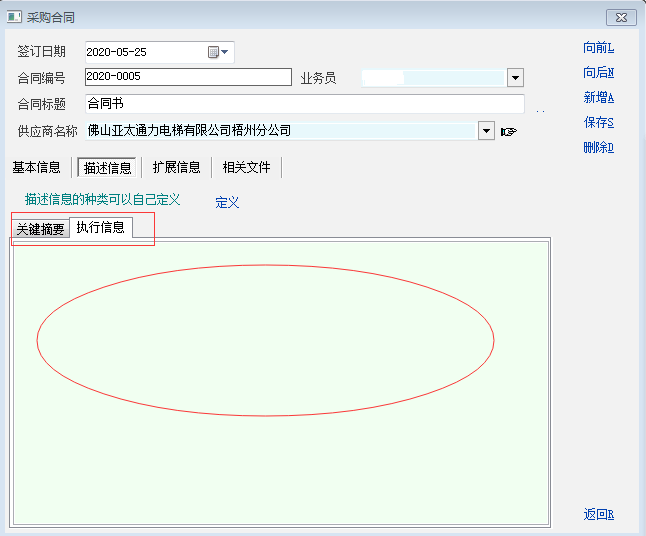Go to previous record with 向前
Viewport: 646px width, 536px height.
(x=598, y=48)
